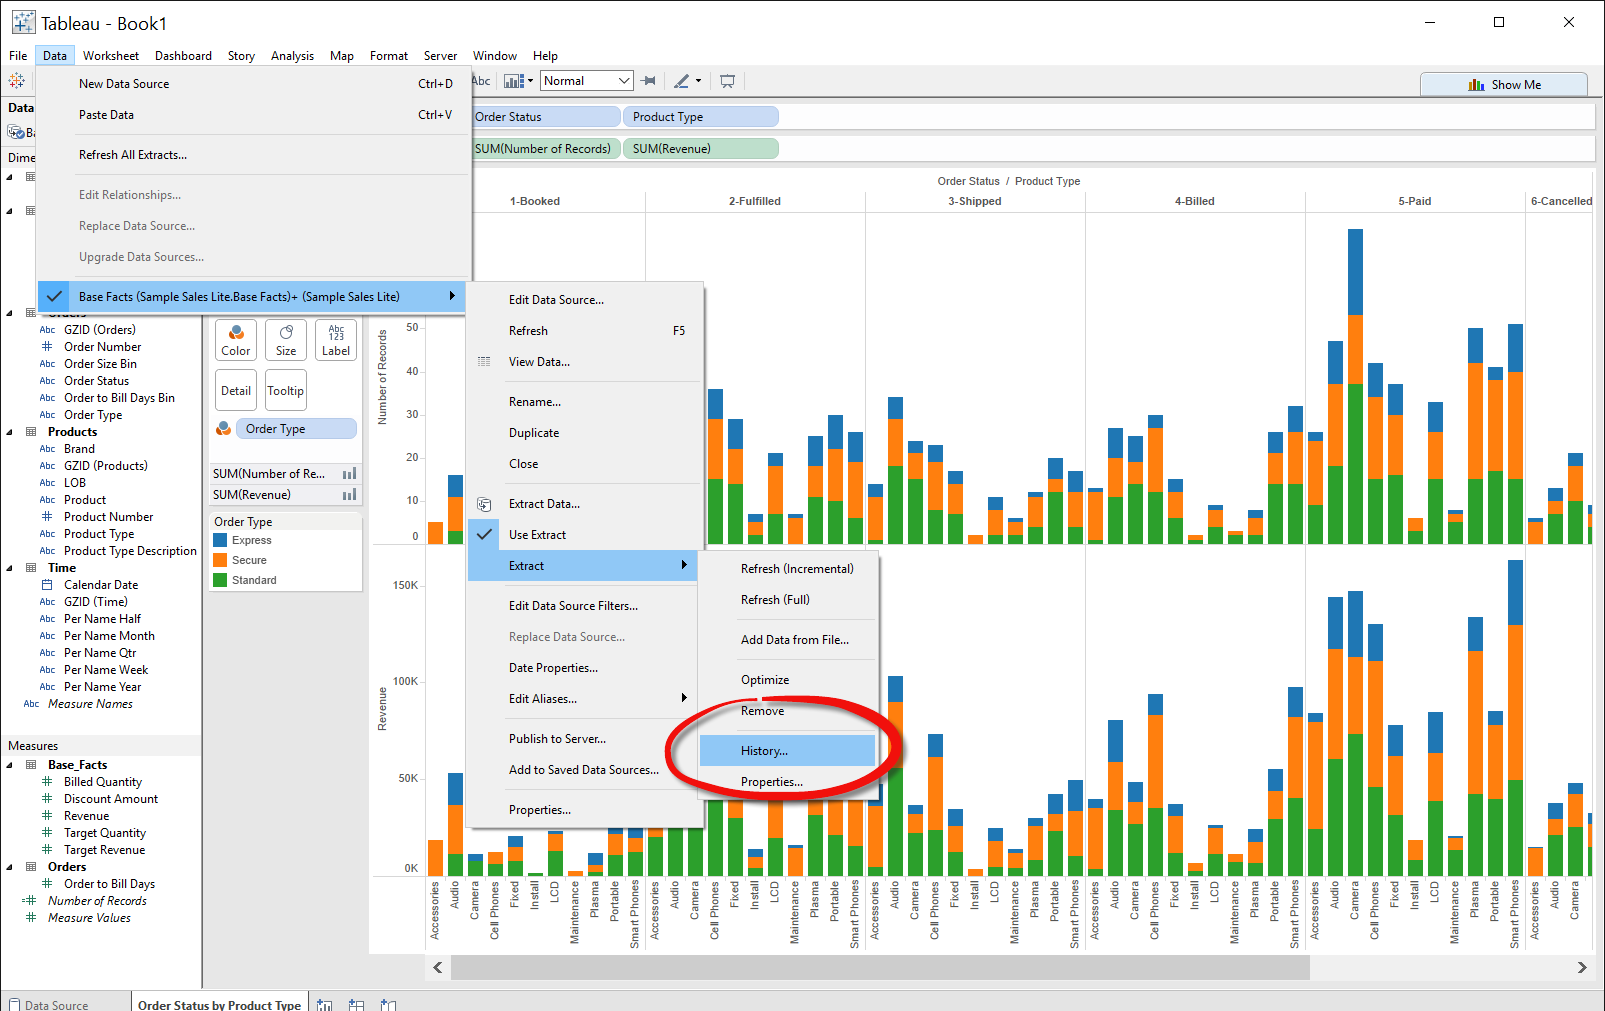Click the Base_Facts table icon

click(31, 765)
